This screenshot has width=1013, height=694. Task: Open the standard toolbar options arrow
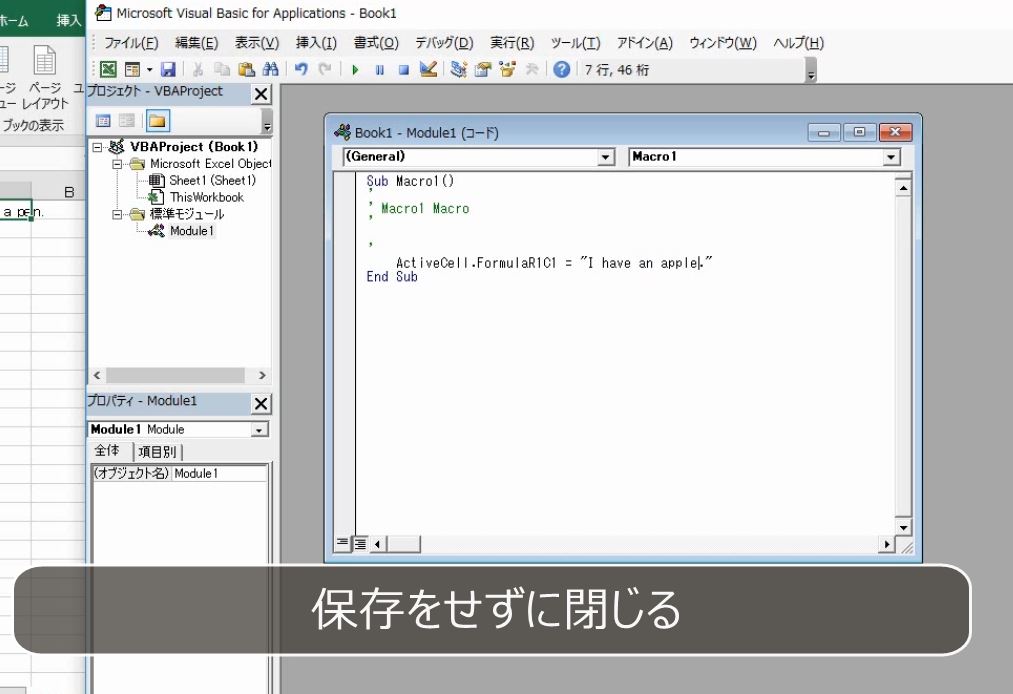tap(811, 70)
